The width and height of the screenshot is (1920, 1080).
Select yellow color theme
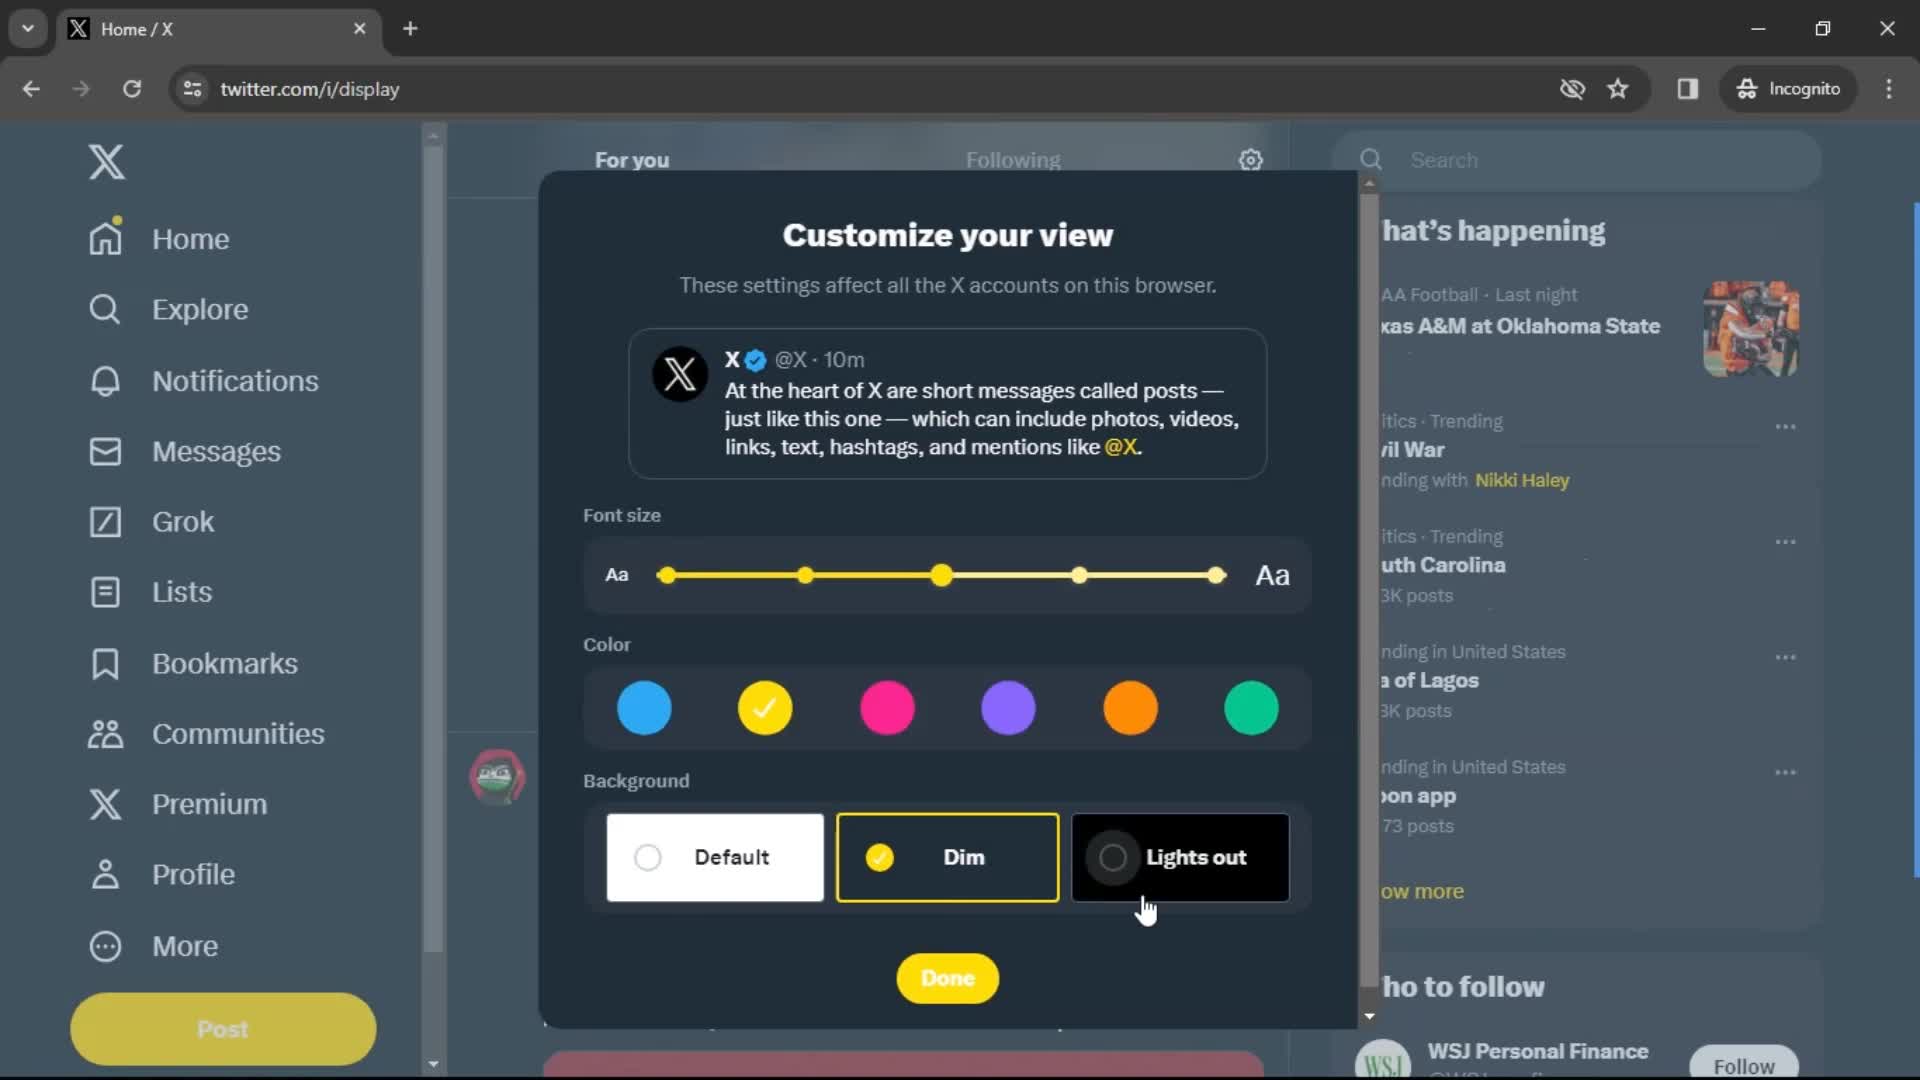[x=765, y=708]
